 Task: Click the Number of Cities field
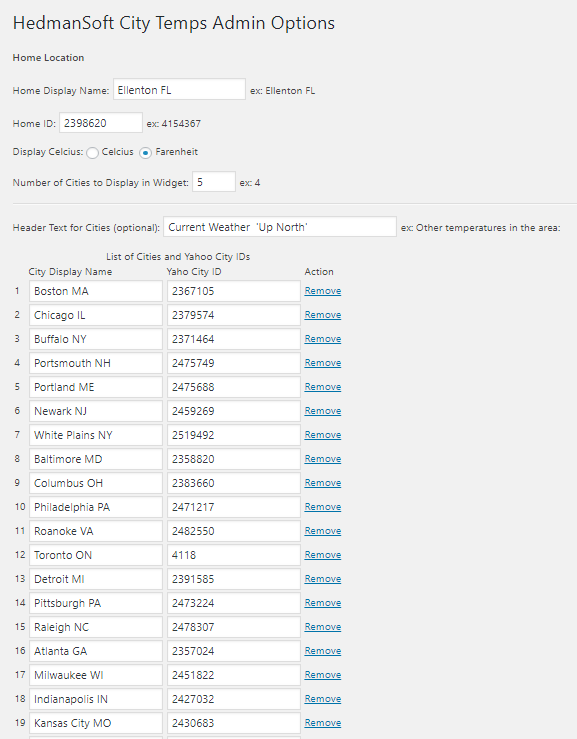click(214, 182)
